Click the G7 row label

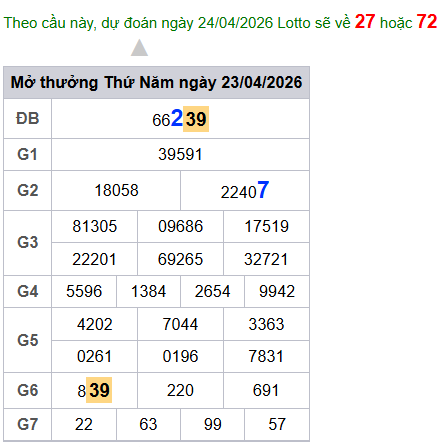[x=28, y=424]
